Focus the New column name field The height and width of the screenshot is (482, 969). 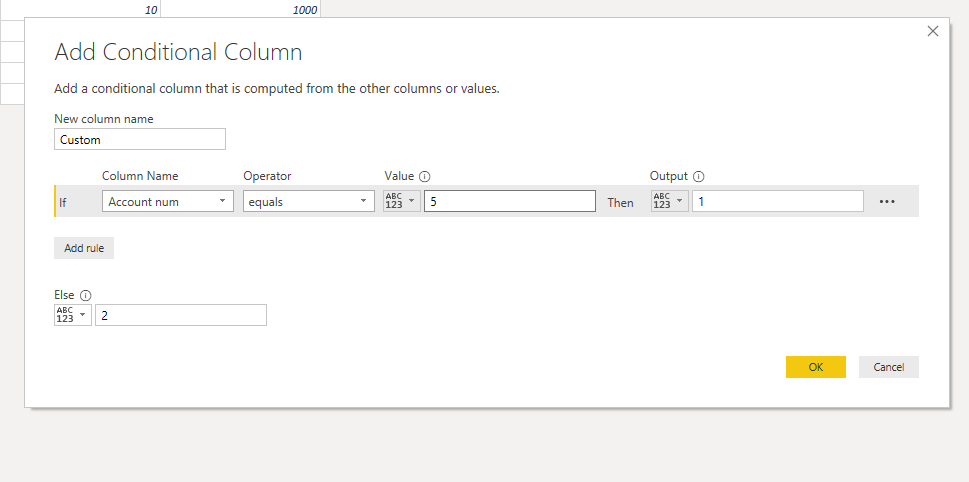[140, 139]
